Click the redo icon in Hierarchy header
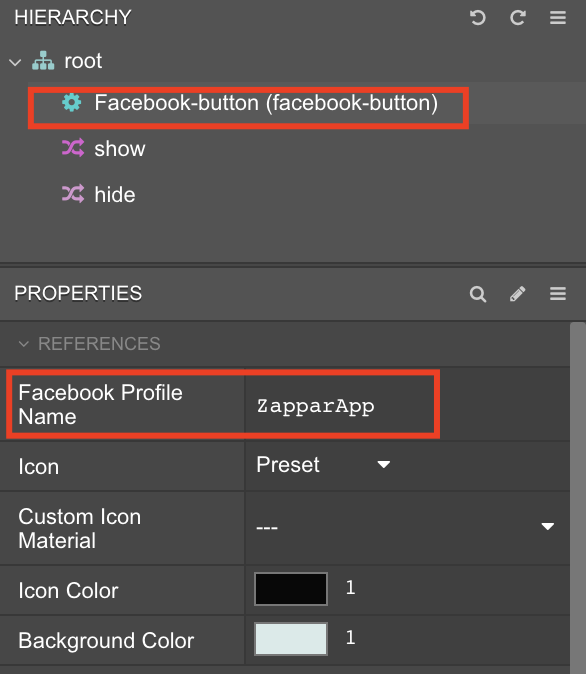 click(x=518, y=18)
